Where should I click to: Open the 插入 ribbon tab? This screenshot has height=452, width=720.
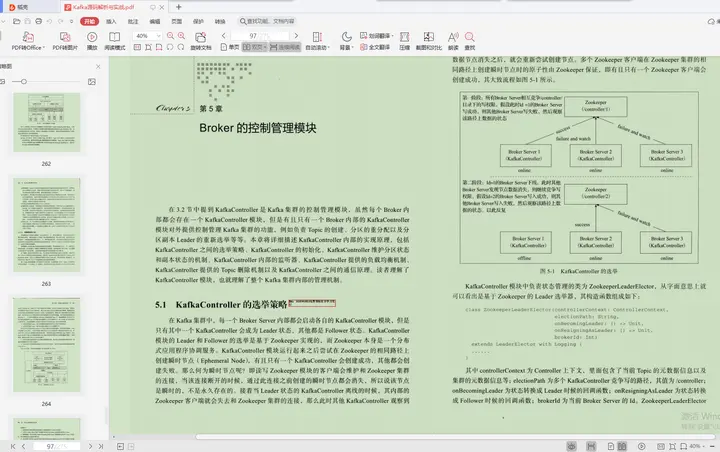point(111,21)
